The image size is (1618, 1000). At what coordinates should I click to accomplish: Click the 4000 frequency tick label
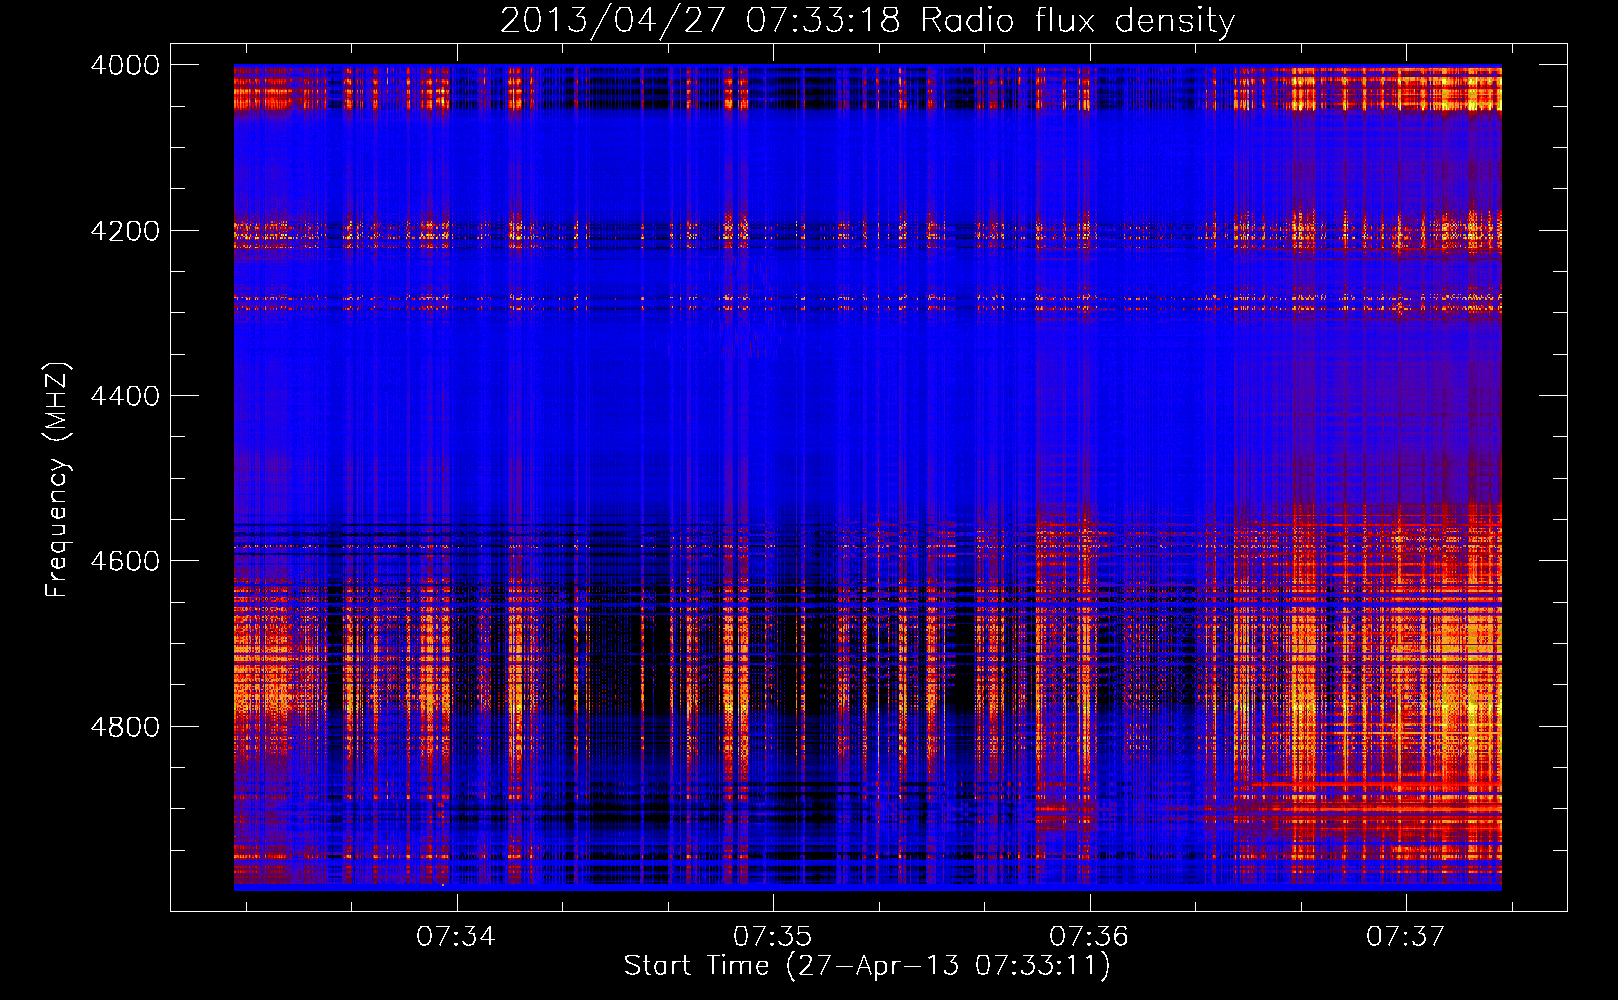click(x=125, y=65)
